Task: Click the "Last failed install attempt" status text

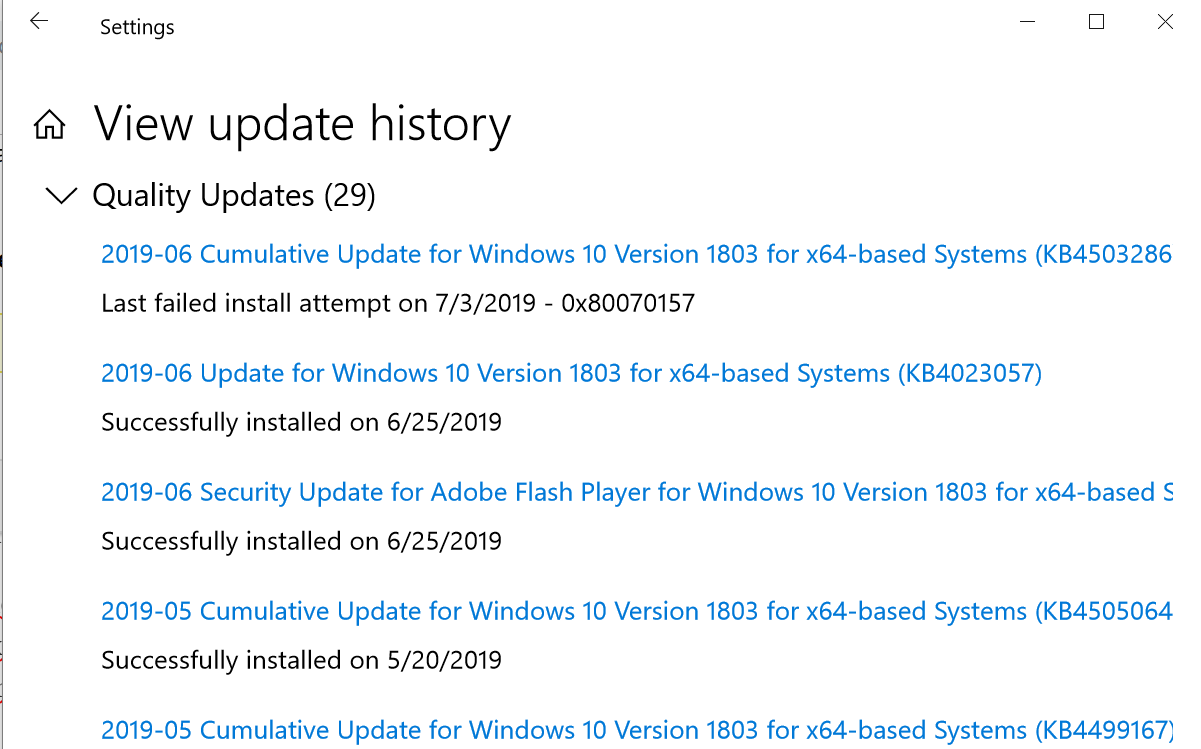Action: click(x=264, y=303)
